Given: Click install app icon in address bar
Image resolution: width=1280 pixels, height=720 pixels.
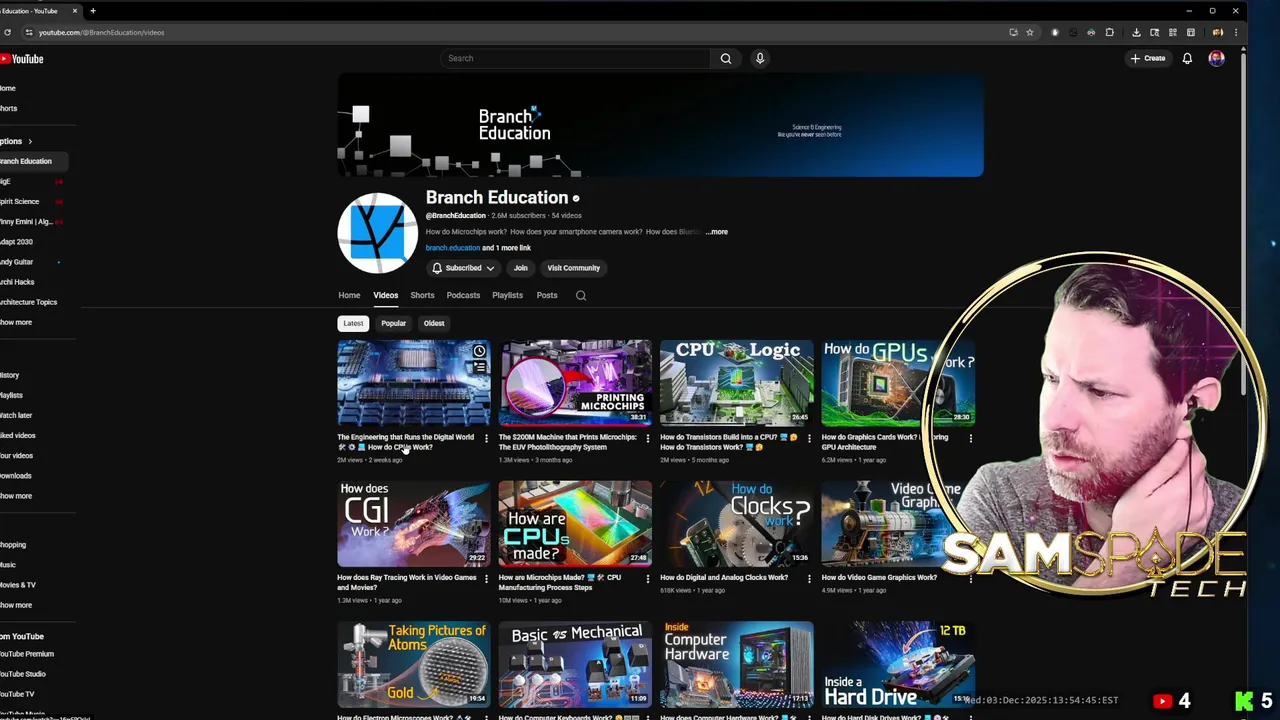Looking at the screenshot, I should (x=1013, y=32).
